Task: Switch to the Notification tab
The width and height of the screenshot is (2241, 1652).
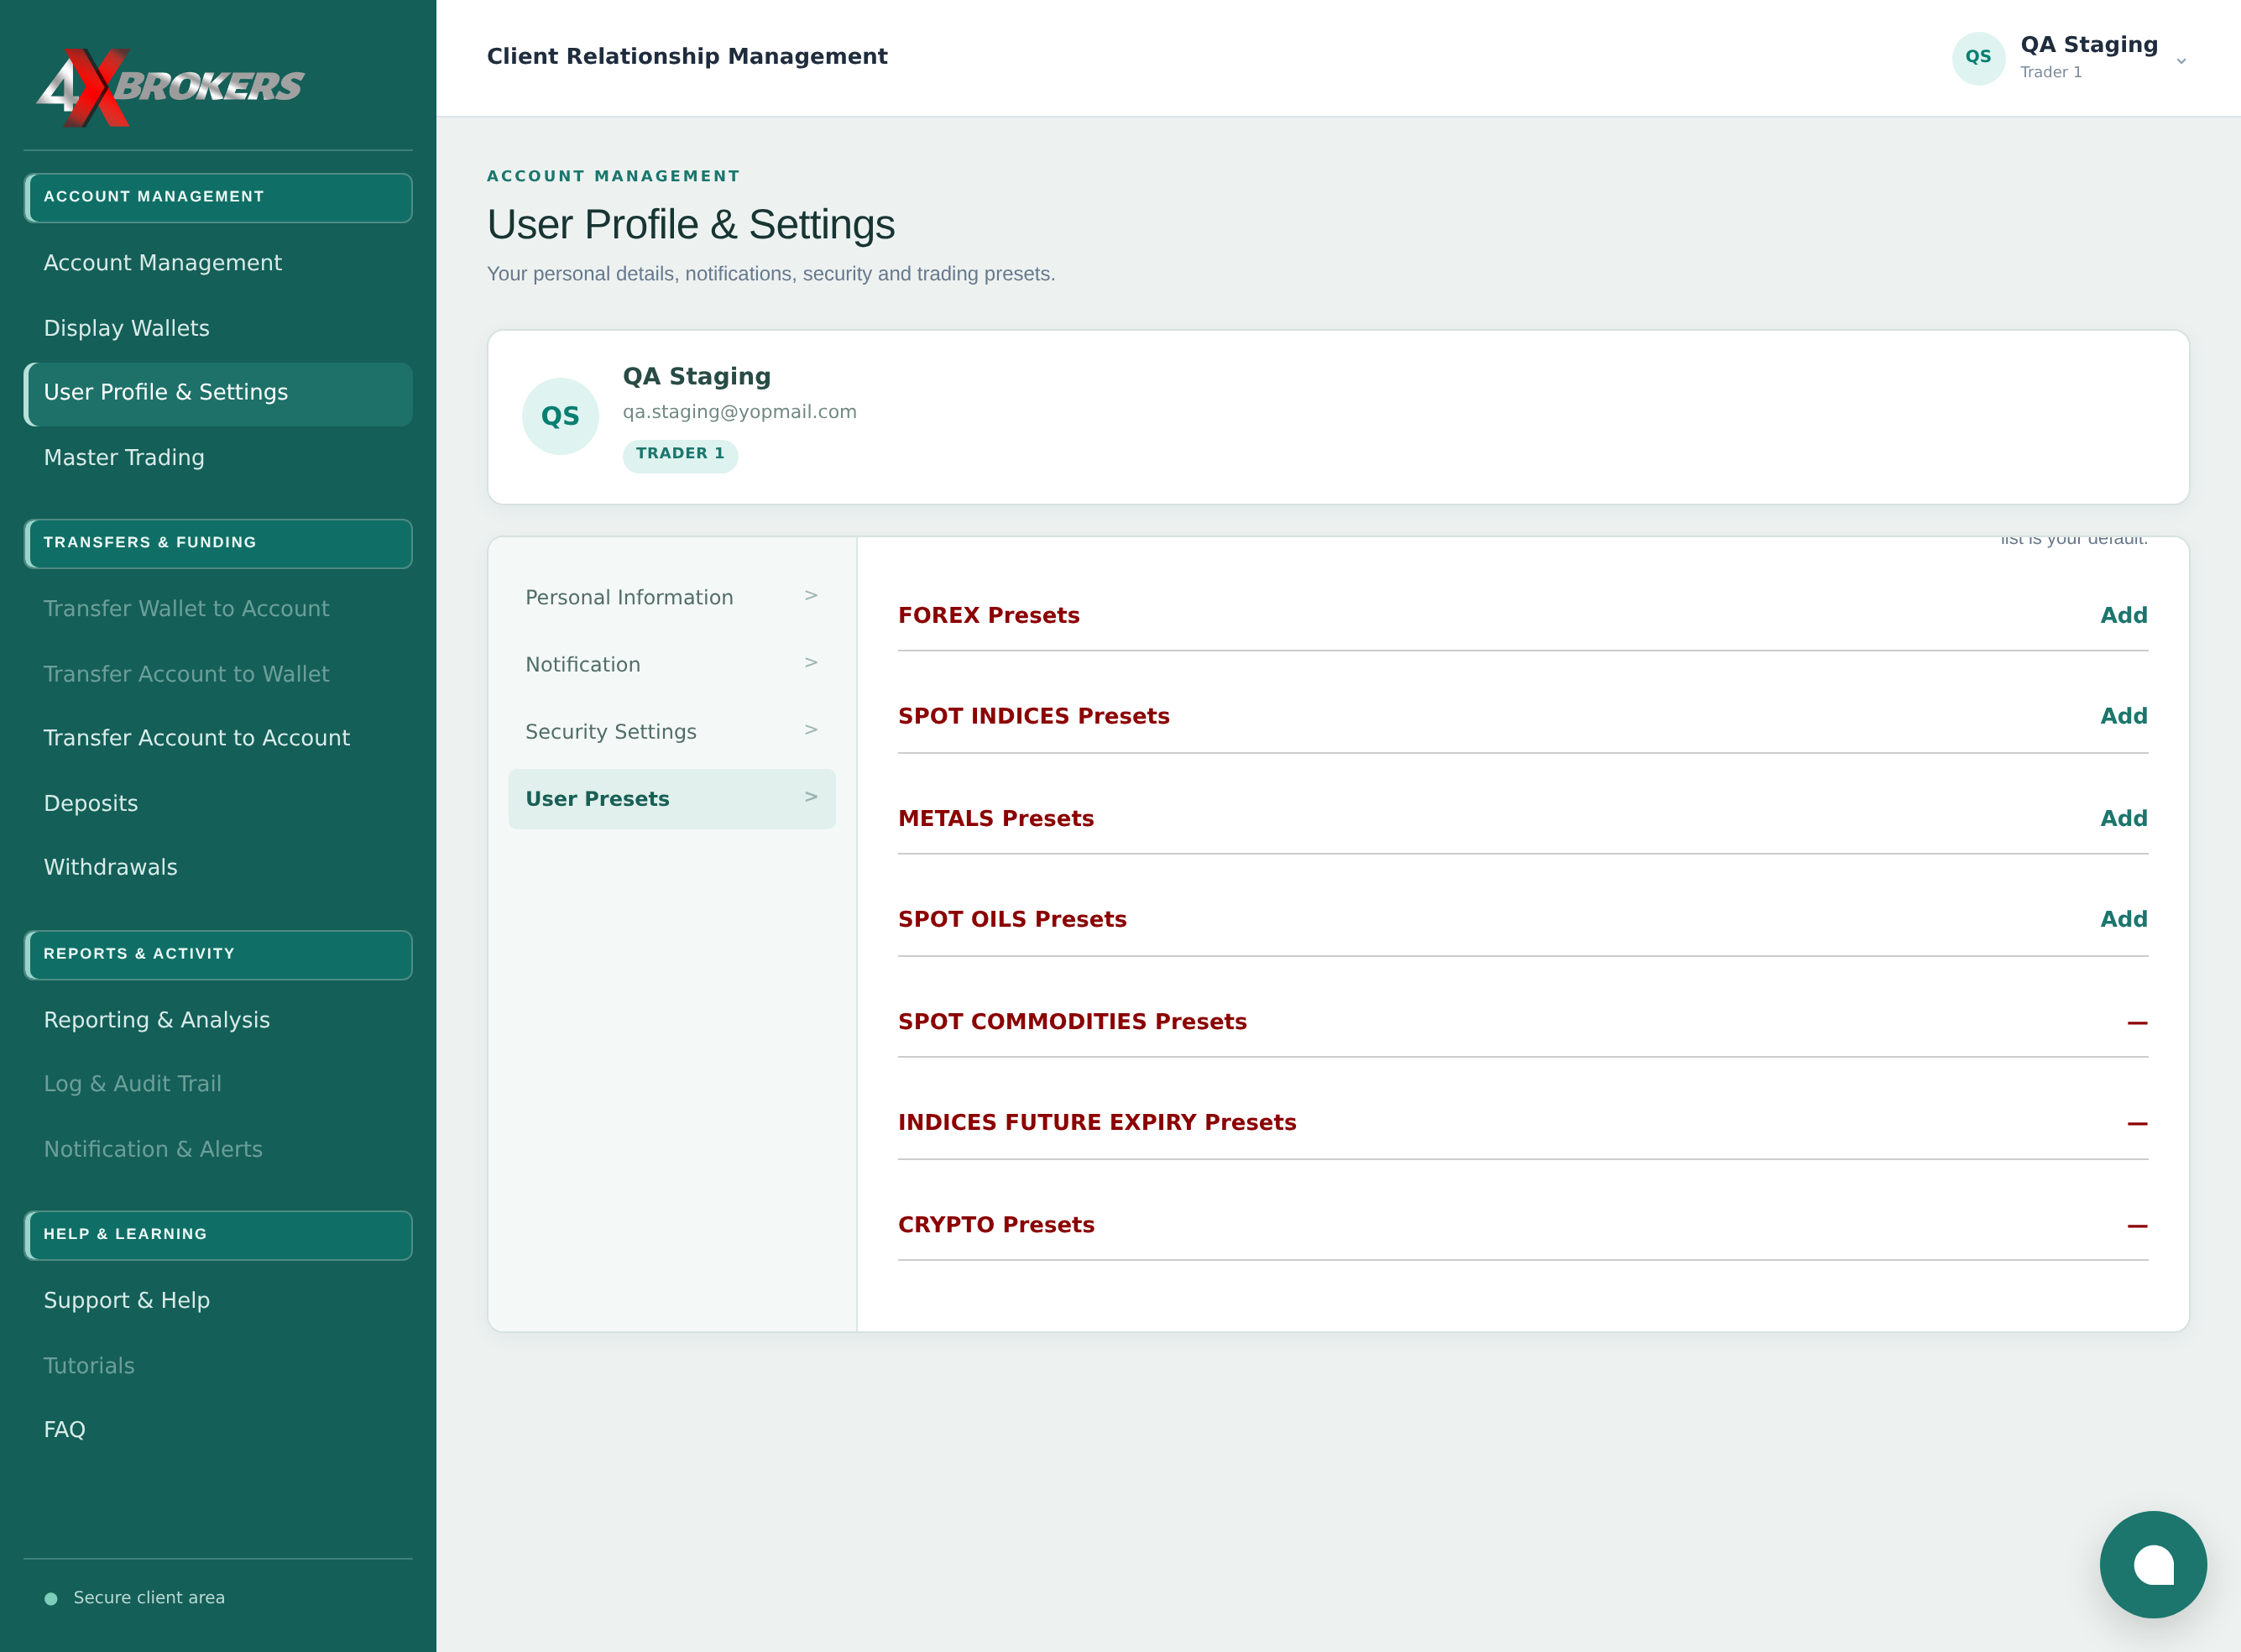Action: 671,664
